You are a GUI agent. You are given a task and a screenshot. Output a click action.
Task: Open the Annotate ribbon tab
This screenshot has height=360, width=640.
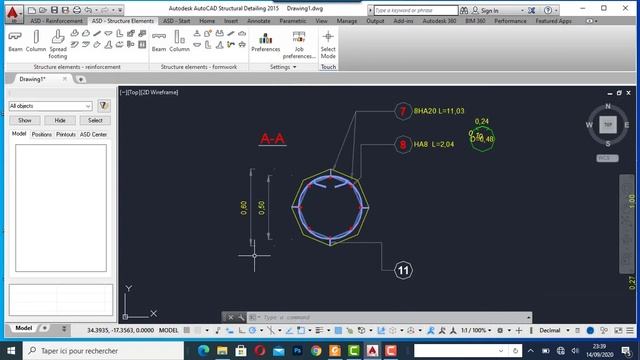259,21
